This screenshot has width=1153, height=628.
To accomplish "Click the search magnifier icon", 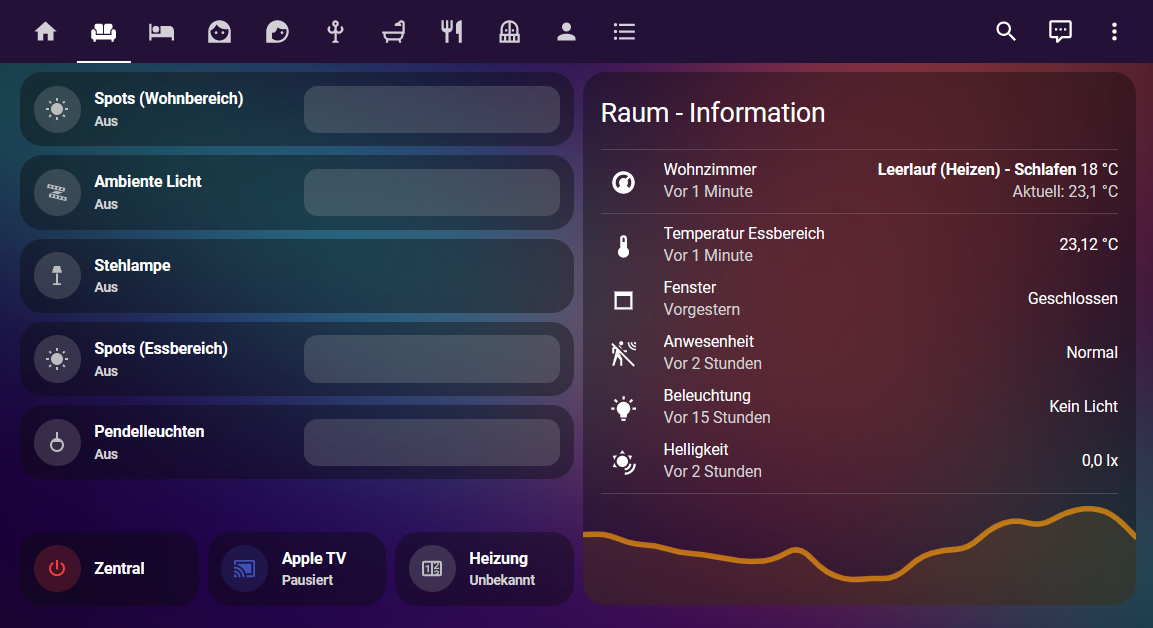I will coord(1006,32).
